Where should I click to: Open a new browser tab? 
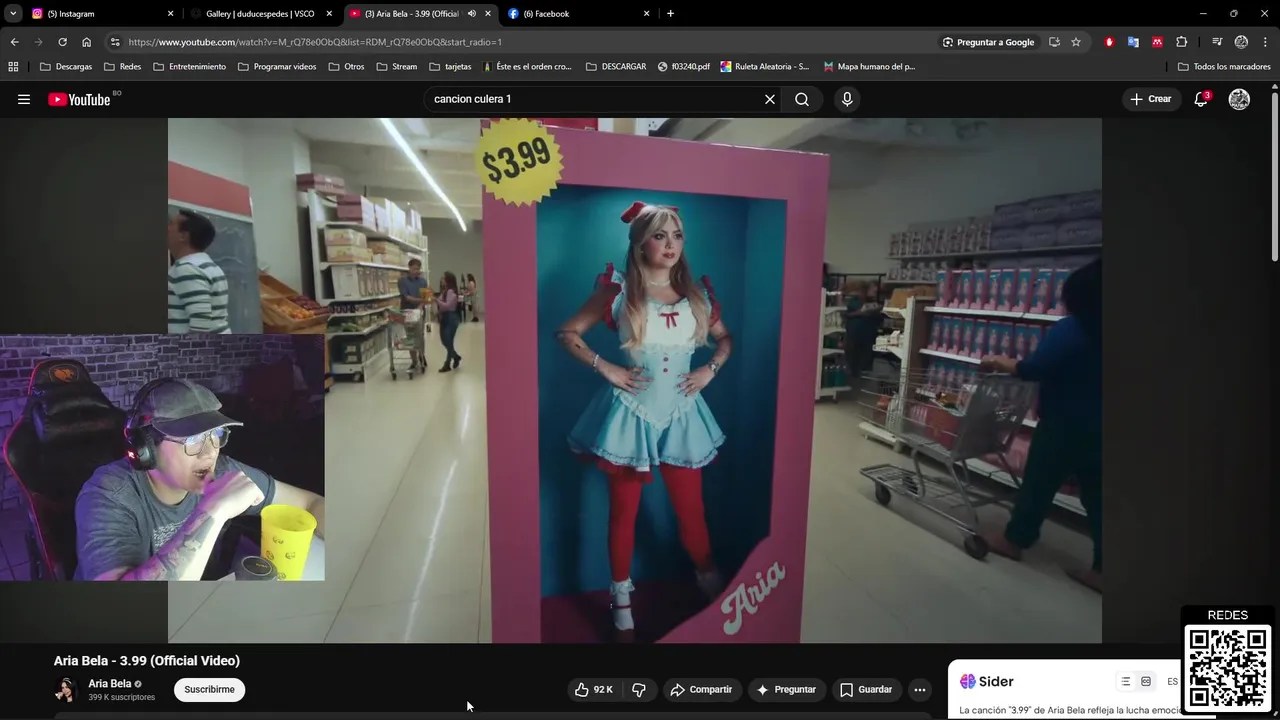670,14
